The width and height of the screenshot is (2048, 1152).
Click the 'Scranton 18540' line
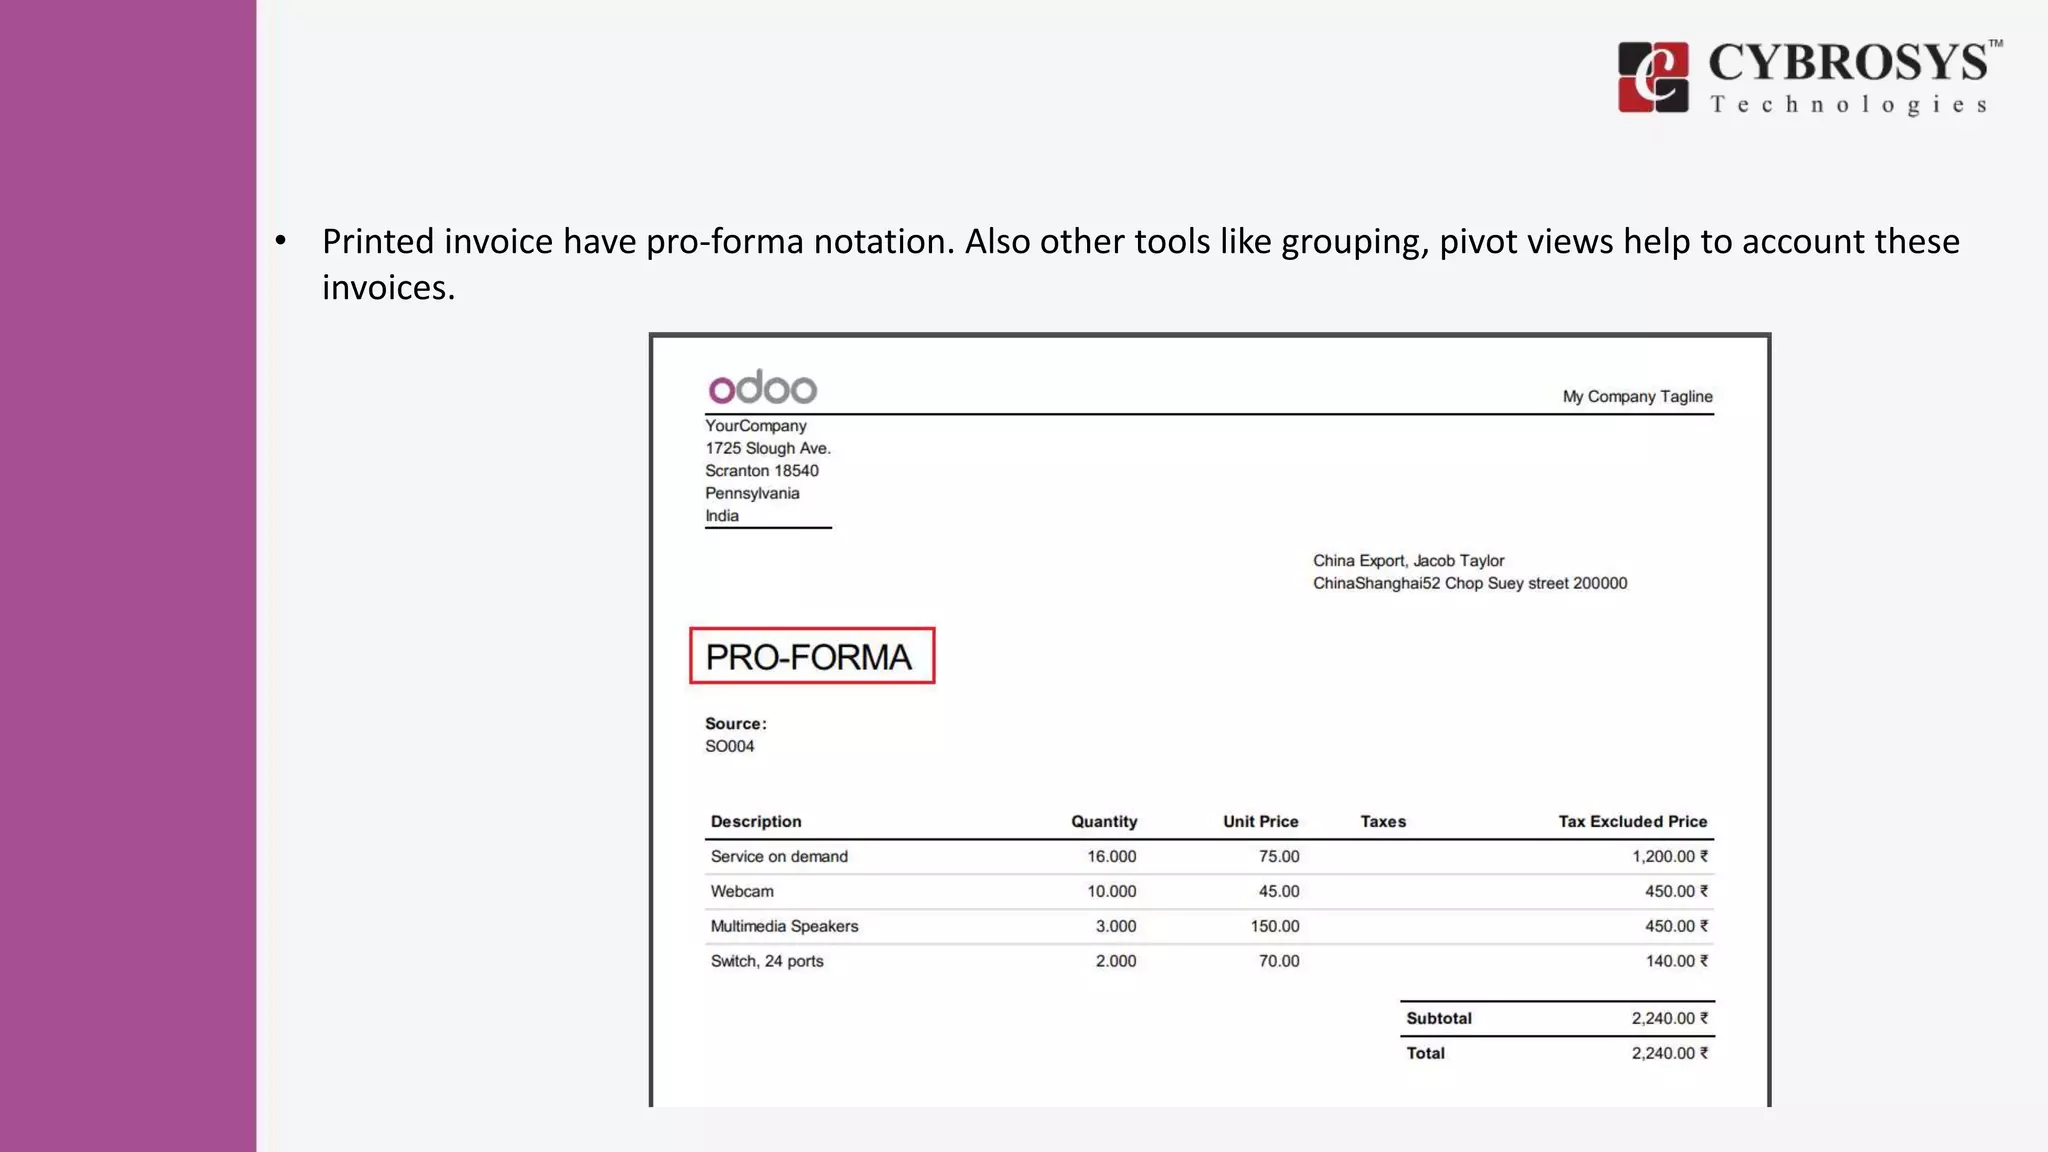(x=762, y=470)
